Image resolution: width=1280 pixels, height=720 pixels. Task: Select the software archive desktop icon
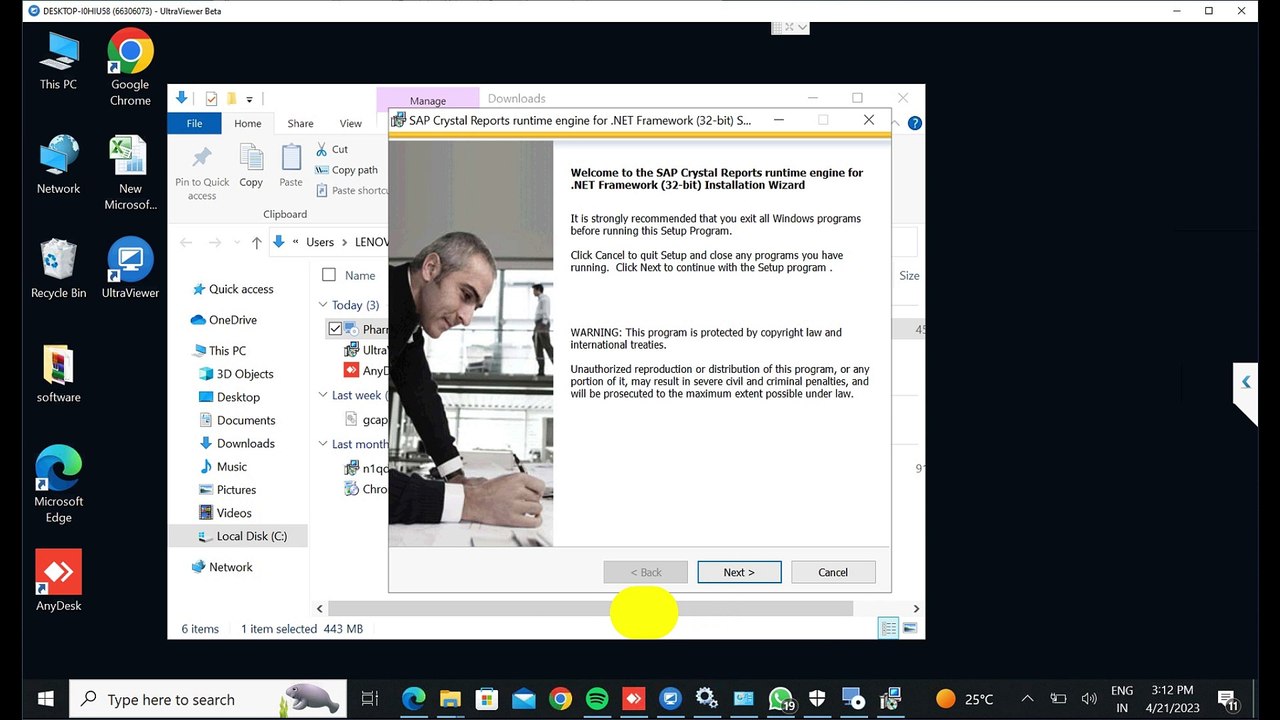point(58,374)
